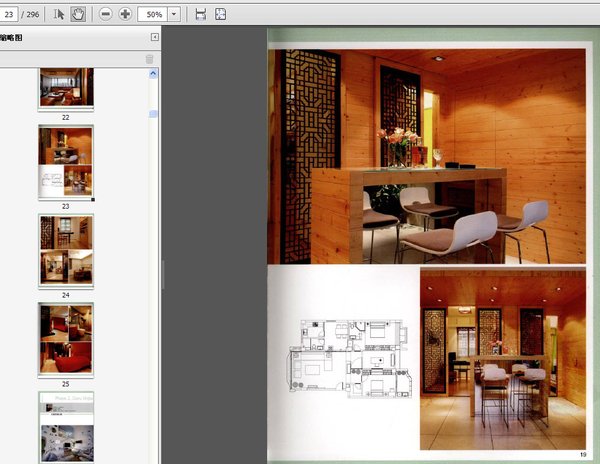Open the partially visible thumbnail below page 25

point(66,428)
